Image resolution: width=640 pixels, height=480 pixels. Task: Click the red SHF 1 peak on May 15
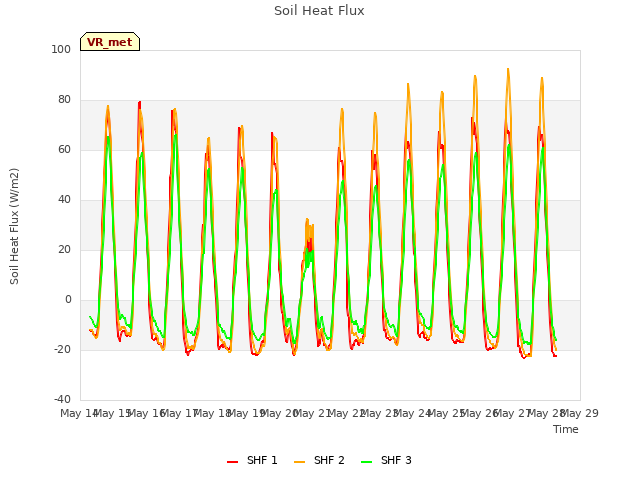140,102
